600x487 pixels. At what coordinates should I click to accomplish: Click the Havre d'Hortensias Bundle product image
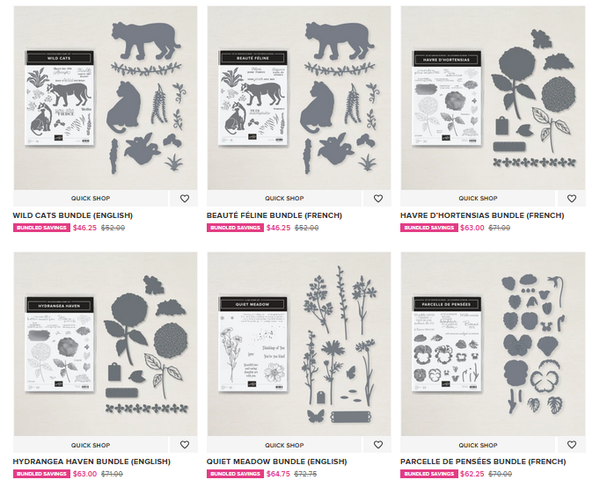[x=493, y=98]
